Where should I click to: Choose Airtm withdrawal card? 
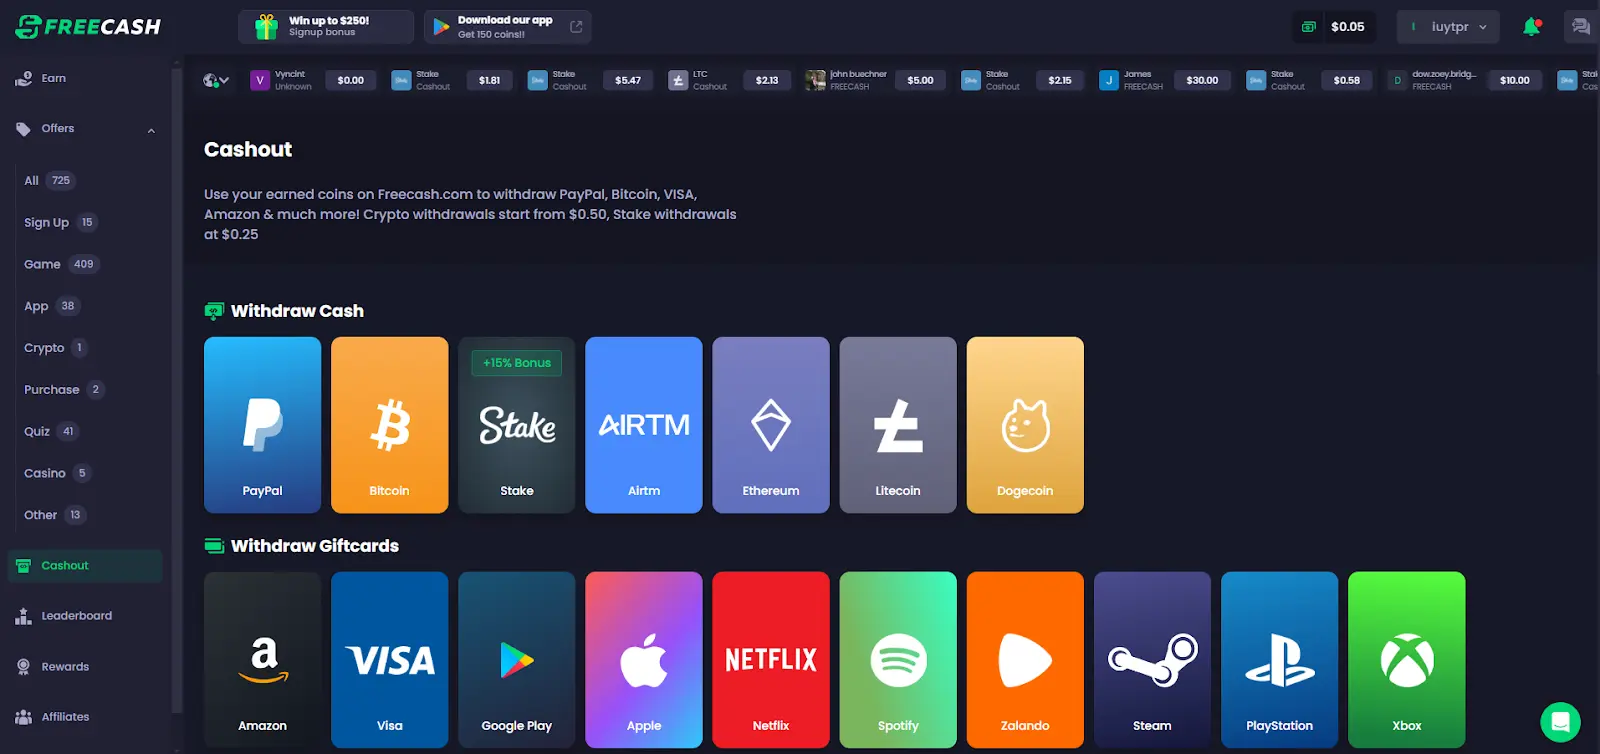click(643, 425)
